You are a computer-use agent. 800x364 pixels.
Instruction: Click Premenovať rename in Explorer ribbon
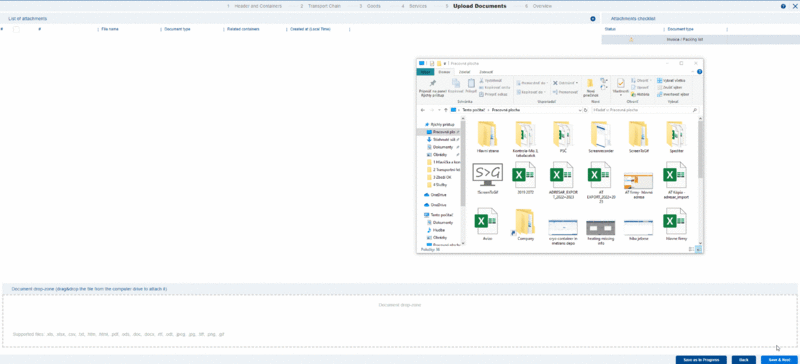564,92
